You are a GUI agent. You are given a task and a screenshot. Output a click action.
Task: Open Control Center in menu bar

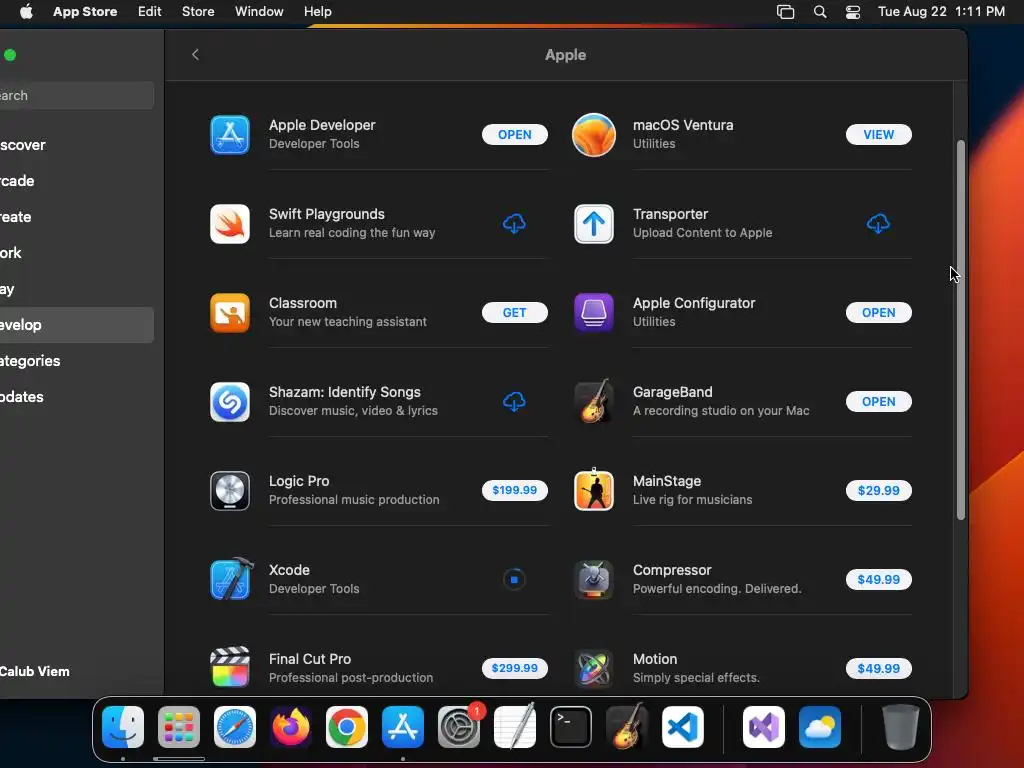coord(853,11)
